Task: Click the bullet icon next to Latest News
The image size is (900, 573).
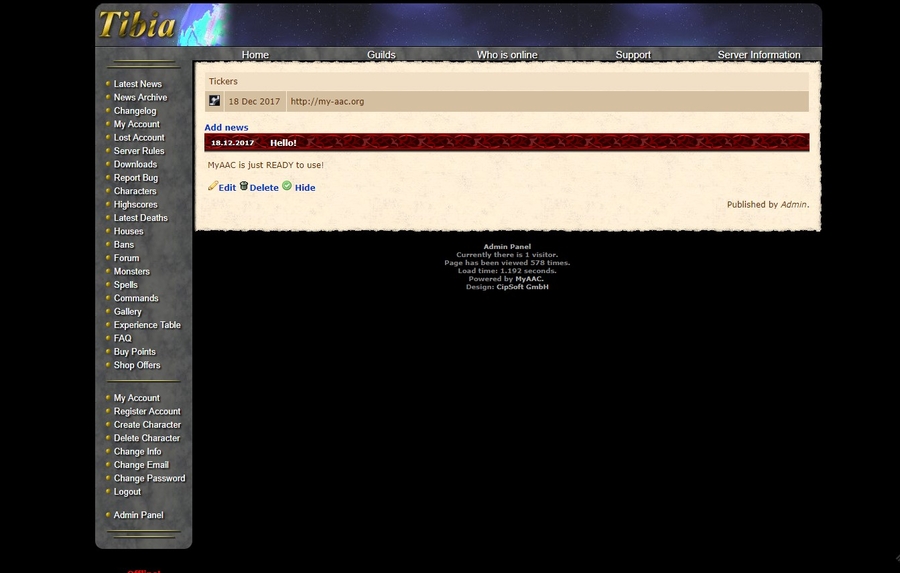Action: point(107,84)
